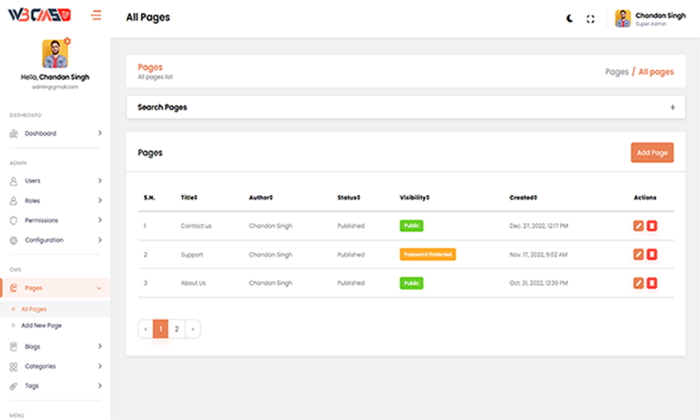Image resolution: width=700 pixels, height=420 pixels.
Task: Select Add New Page submenu item
Action: pos(41,326)
